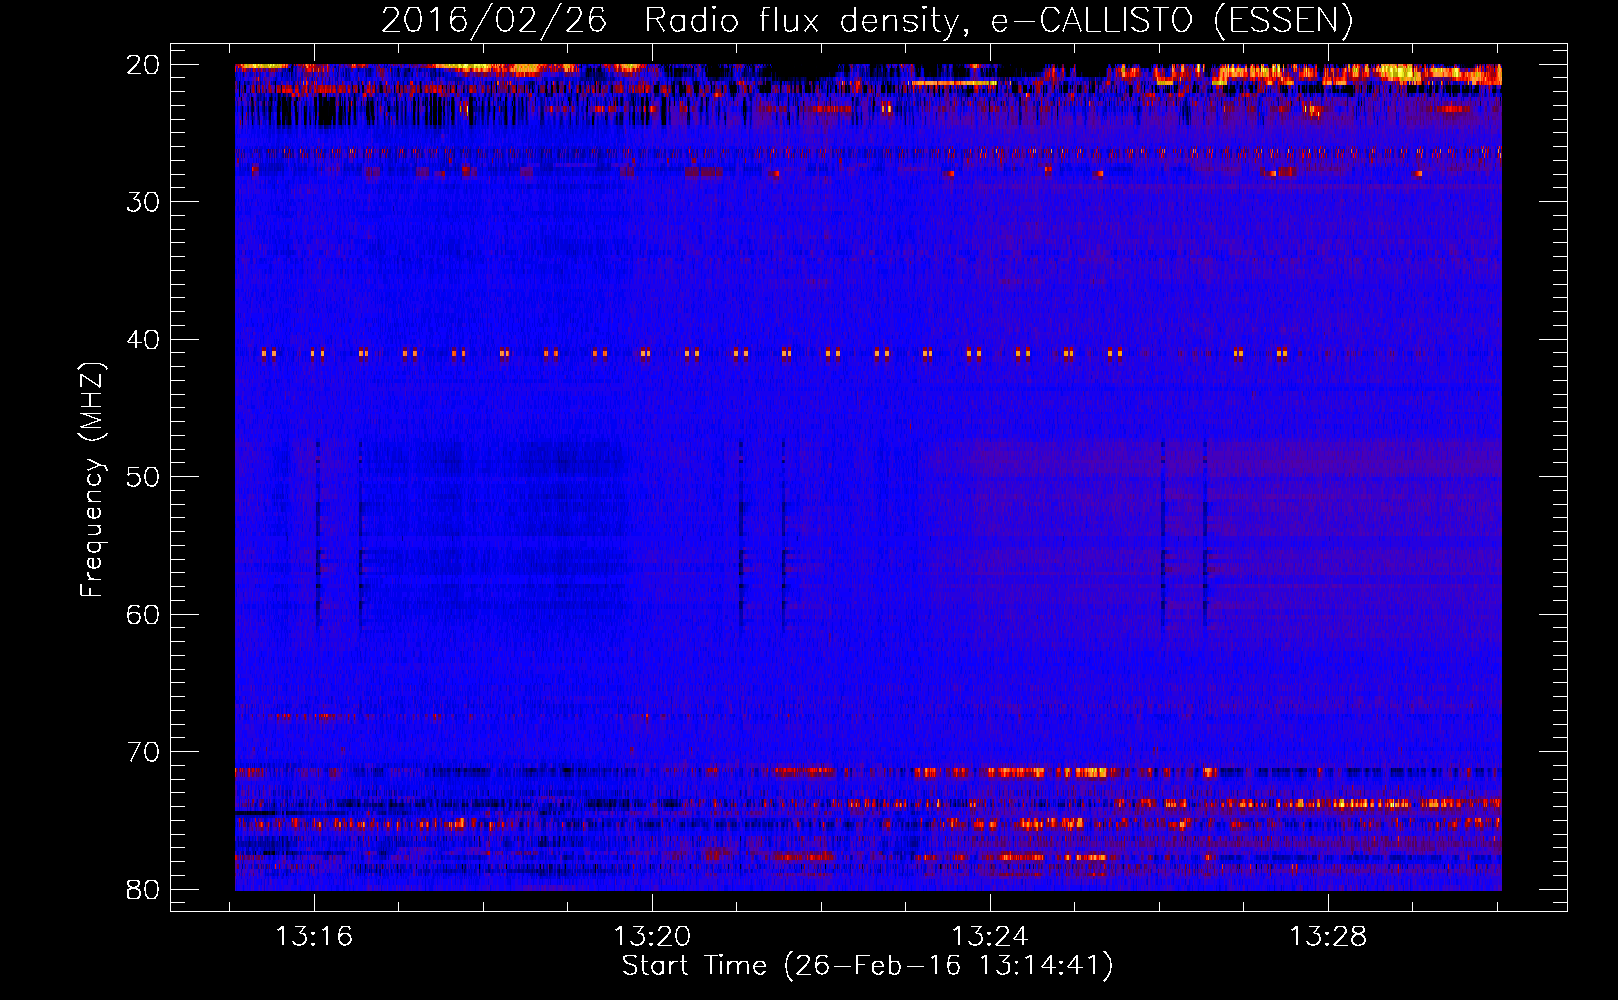The height and width of the screenshot is (1000, 1618).
Task: Click the 'Start Time (26-Feb-16 13:14:41)' label
Action: point(867,966)
